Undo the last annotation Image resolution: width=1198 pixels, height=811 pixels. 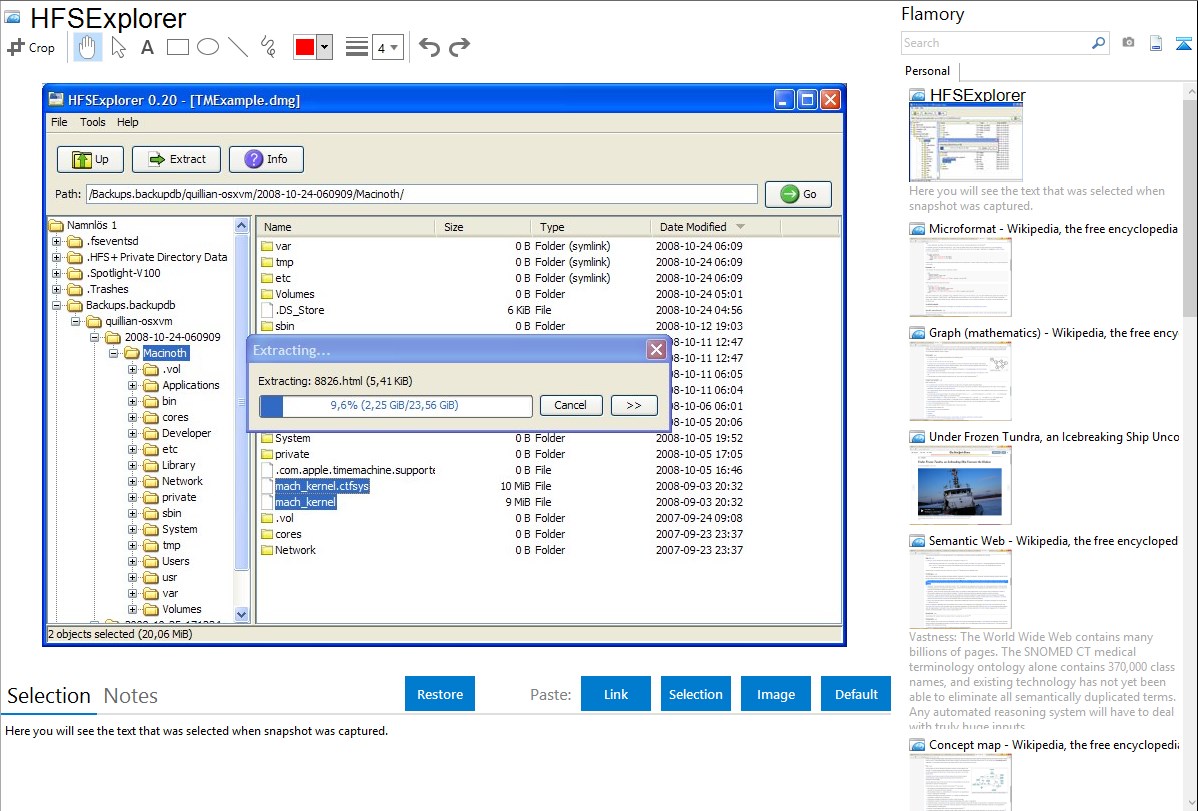pos(429,47)
